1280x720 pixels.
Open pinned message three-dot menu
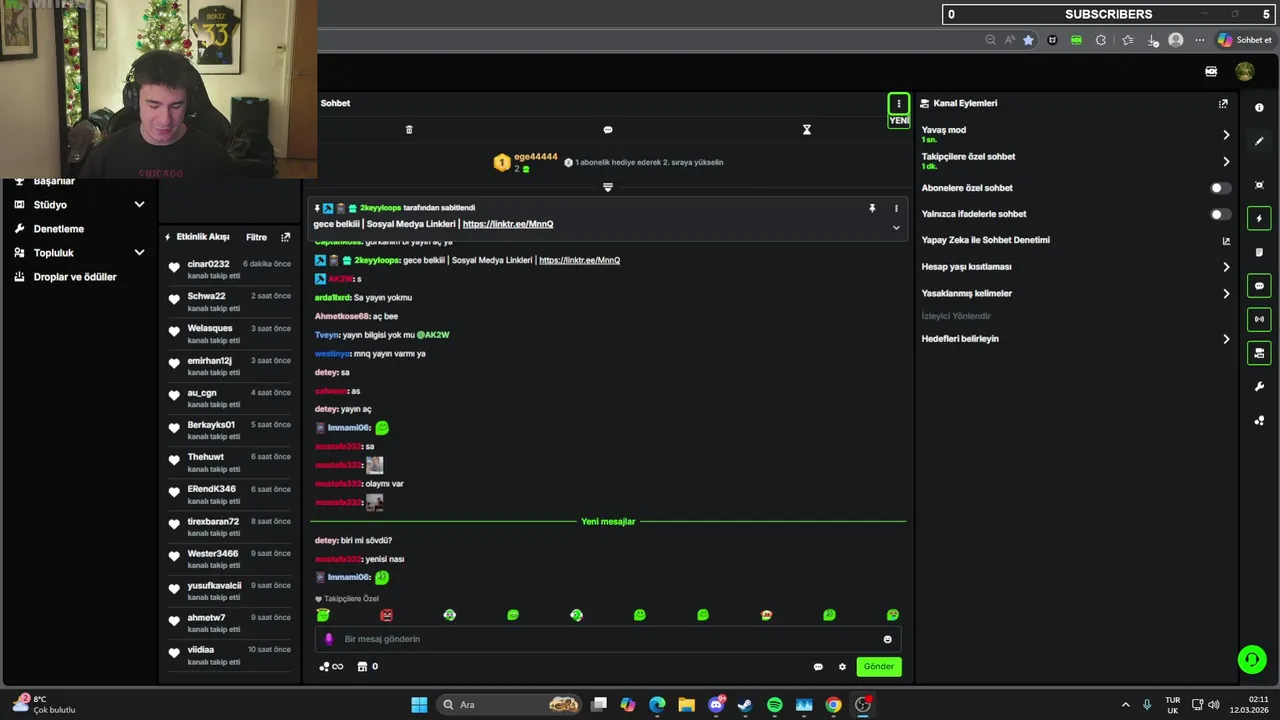896,208
